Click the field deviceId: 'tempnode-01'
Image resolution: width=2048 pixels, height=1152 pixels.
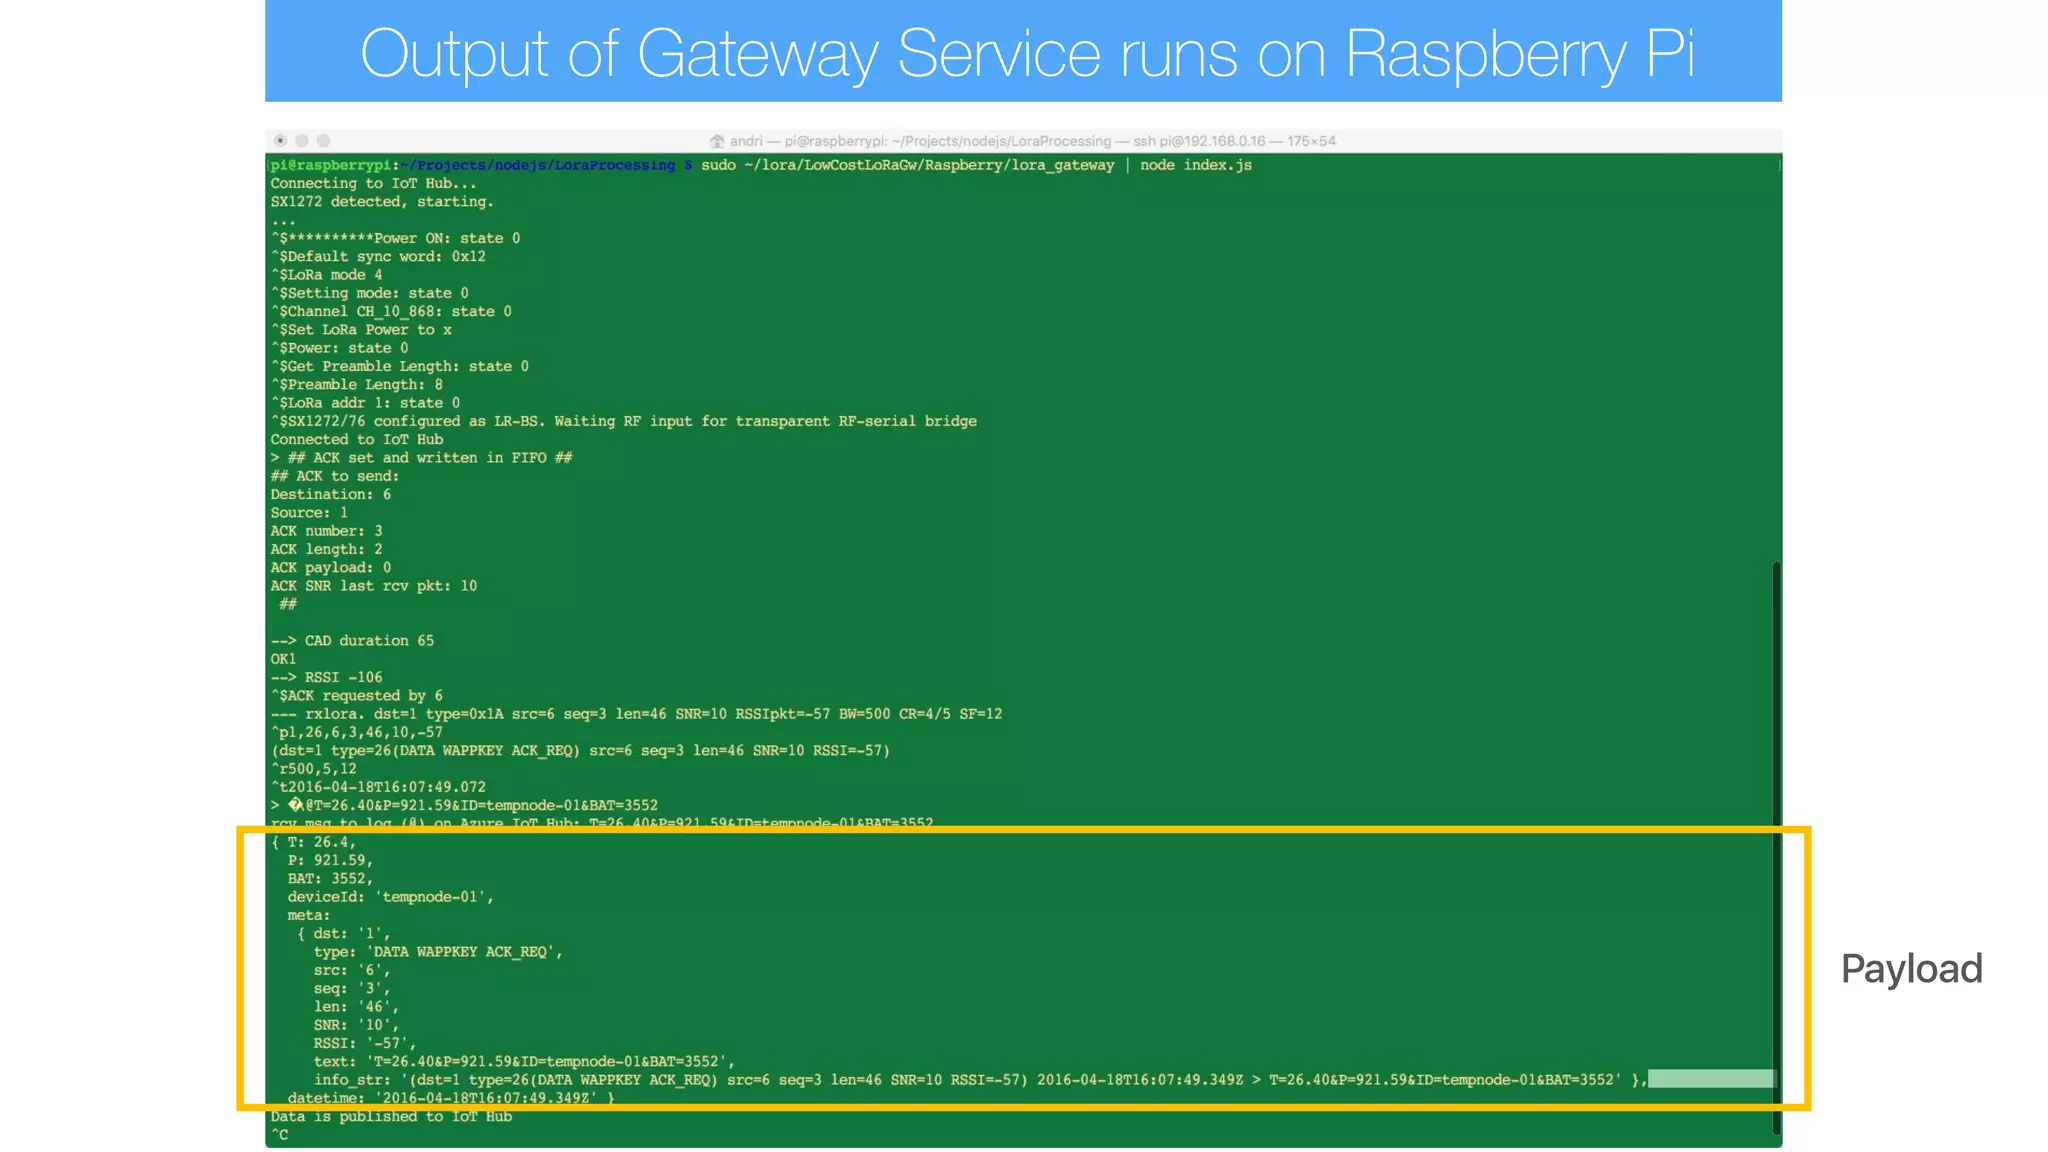click(390, 897)
